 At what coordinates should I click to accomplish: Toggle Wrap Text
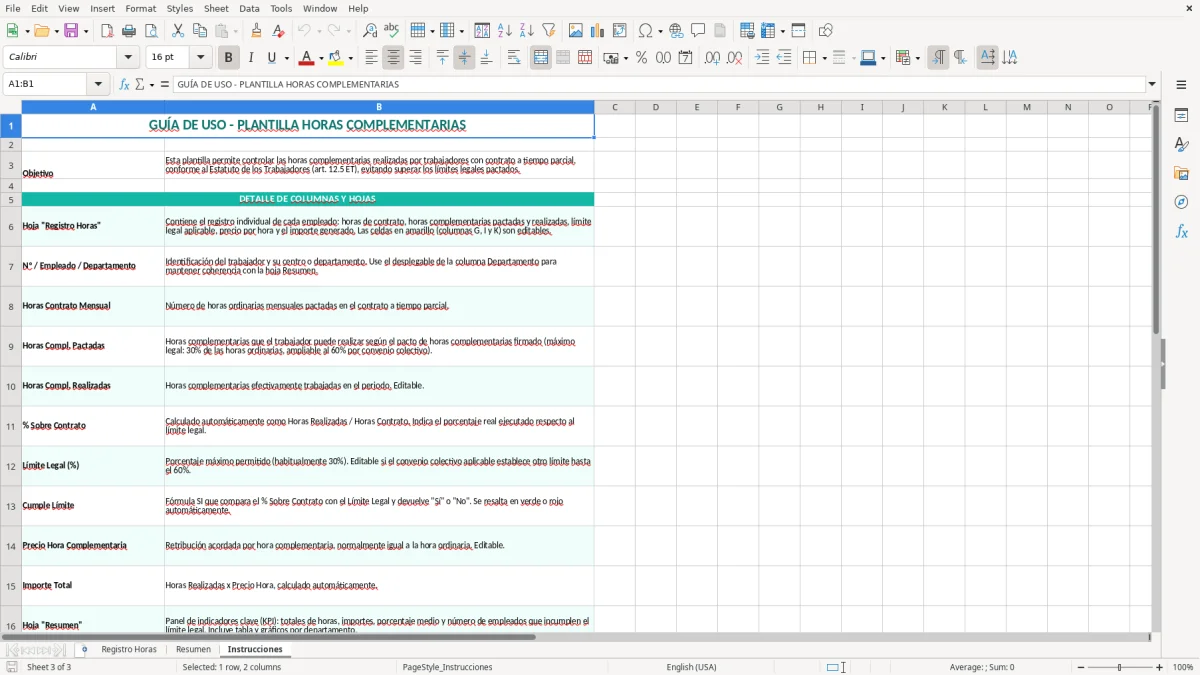click(x=514, y=58)
